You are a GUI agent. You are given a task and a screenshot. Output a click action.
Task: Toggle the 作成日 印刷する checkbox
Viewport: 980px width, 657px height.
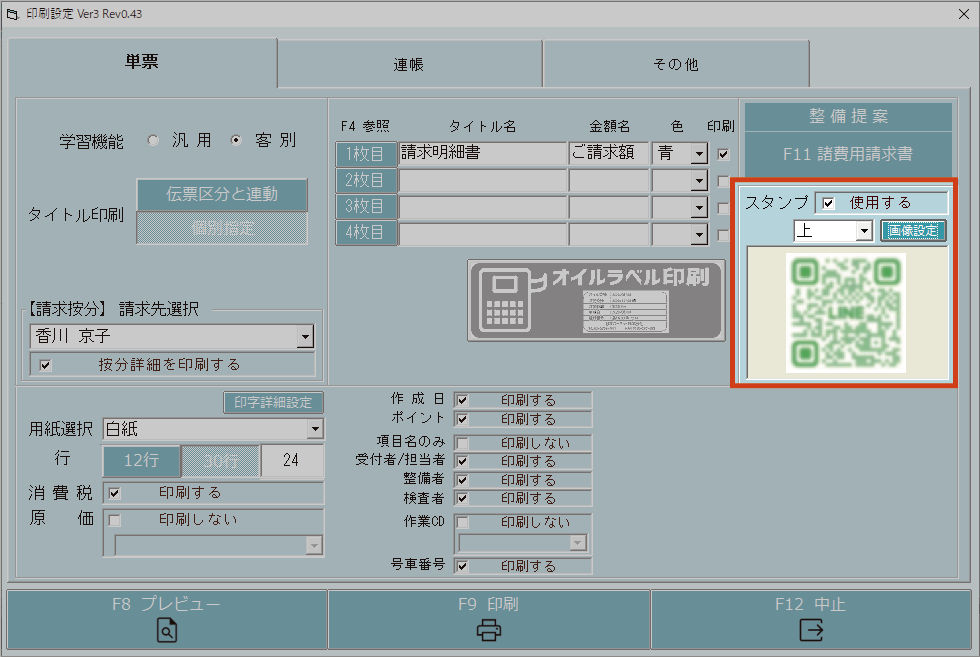462,400
